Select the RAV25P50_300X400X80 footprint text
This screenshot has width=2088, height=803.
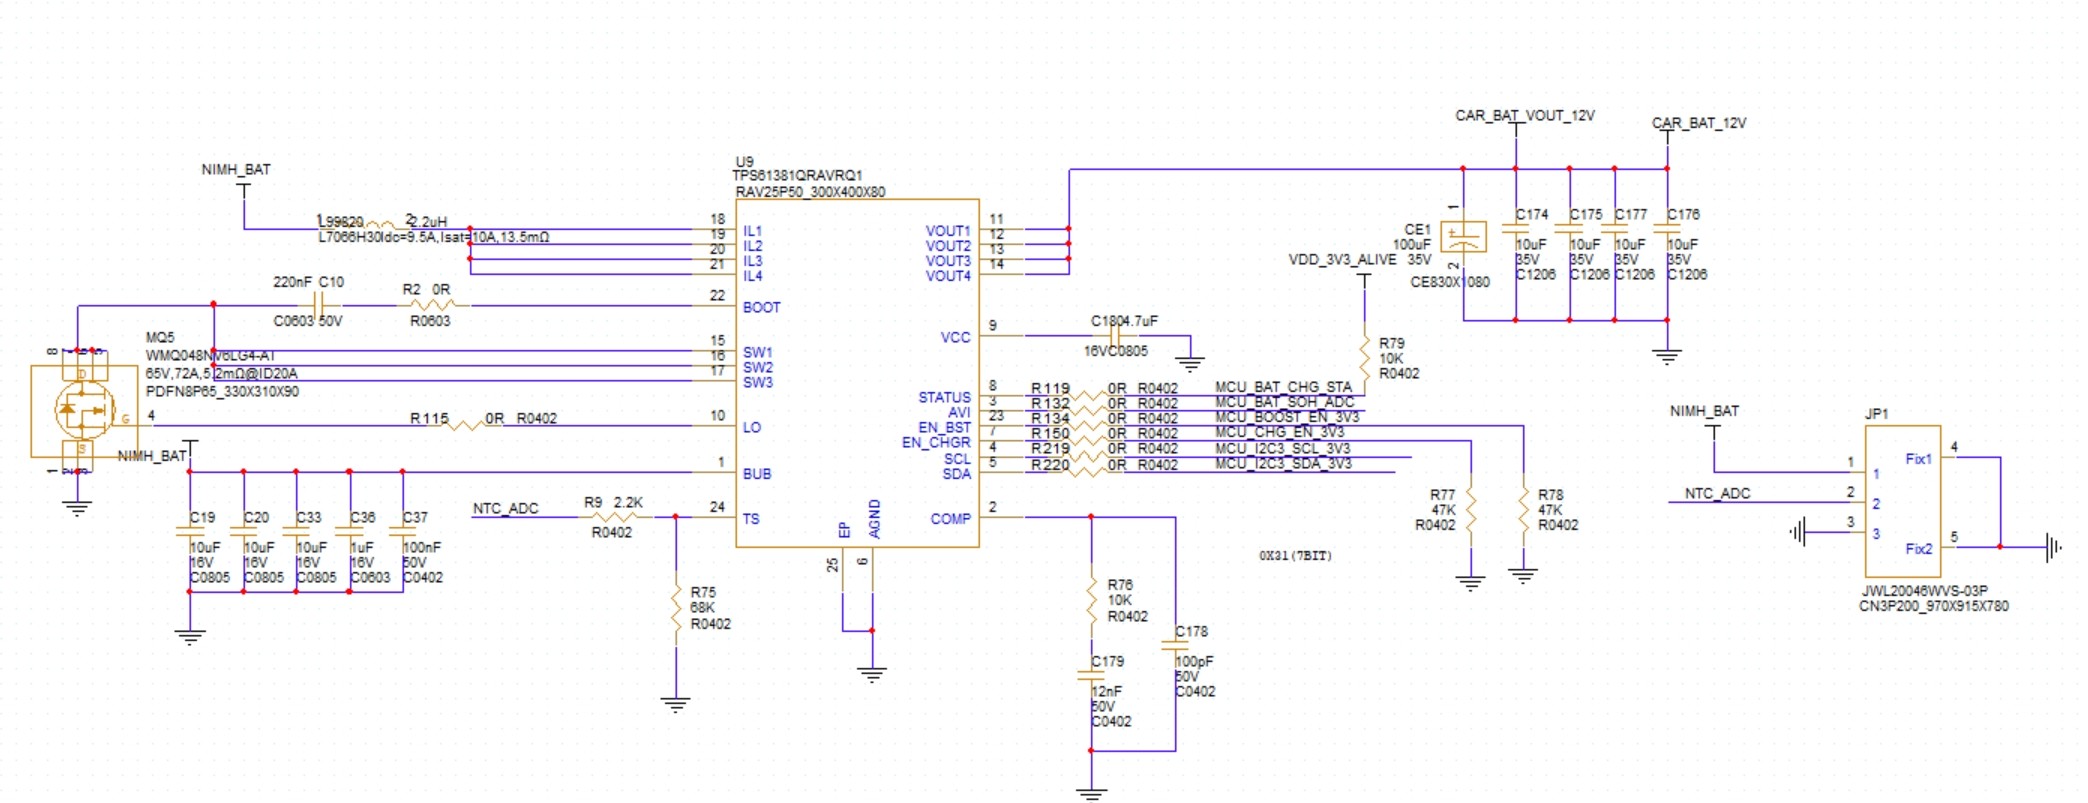tap(810, 192)
